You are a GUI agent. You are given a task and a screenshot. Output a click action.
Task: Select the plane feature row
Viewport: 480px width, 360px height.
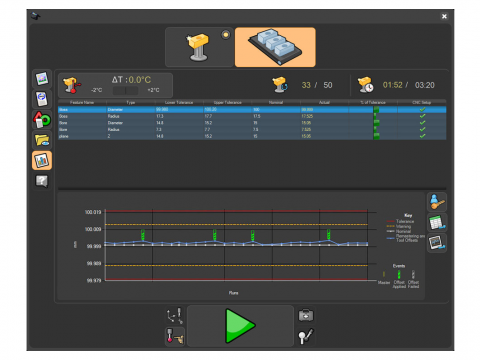click(x=252, y=136)
